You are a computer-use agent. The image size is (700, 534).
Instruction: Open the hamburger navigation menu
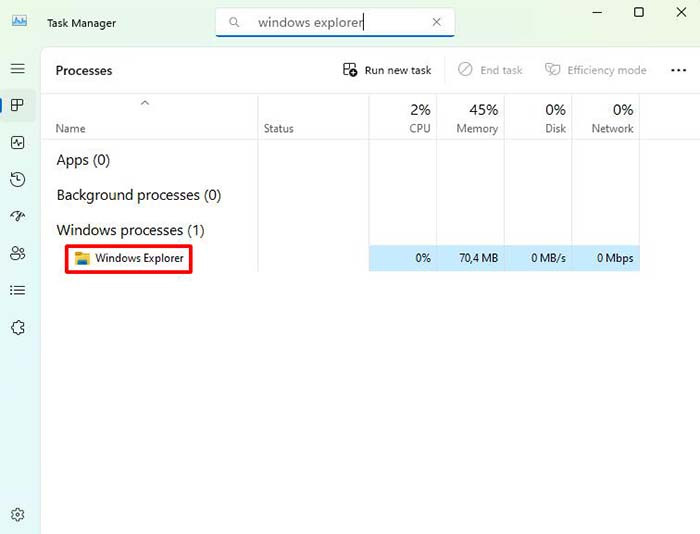(18, 69)
